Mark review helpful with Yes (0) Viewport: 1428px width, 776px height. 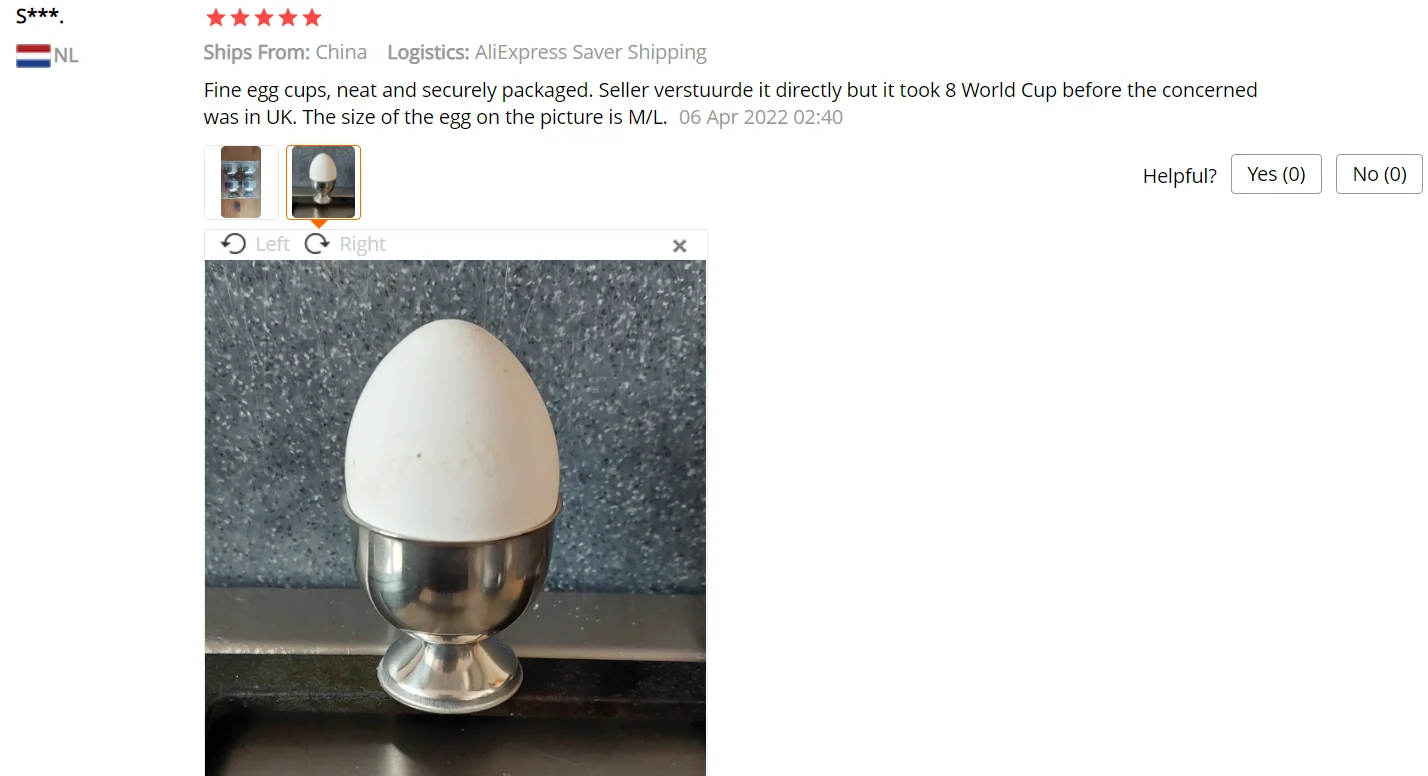pyautogui.click(x=1276, y=174)
